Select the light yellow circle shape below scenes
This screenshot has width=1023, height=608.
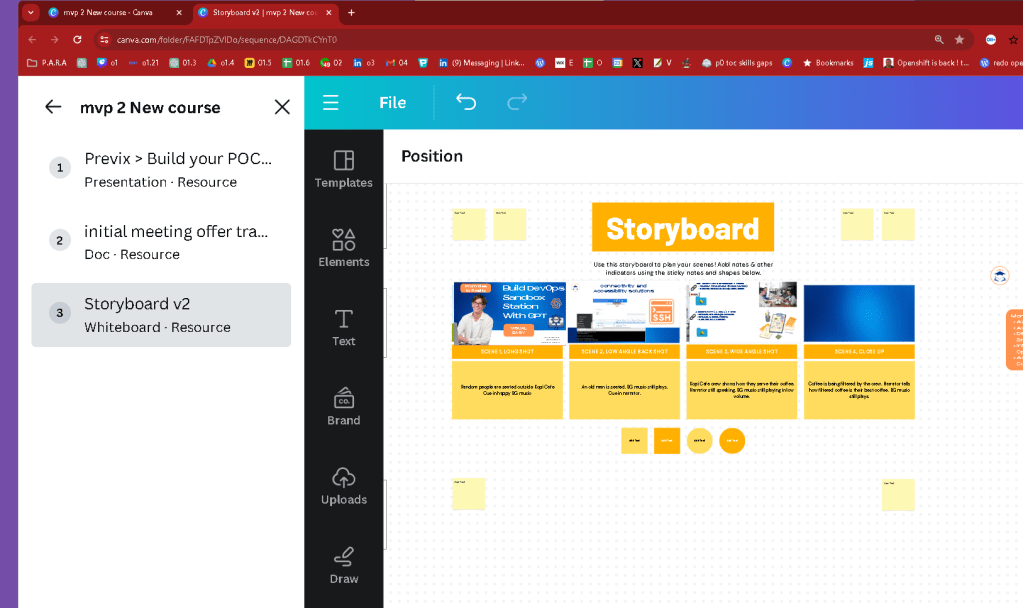tap(699, 440)
